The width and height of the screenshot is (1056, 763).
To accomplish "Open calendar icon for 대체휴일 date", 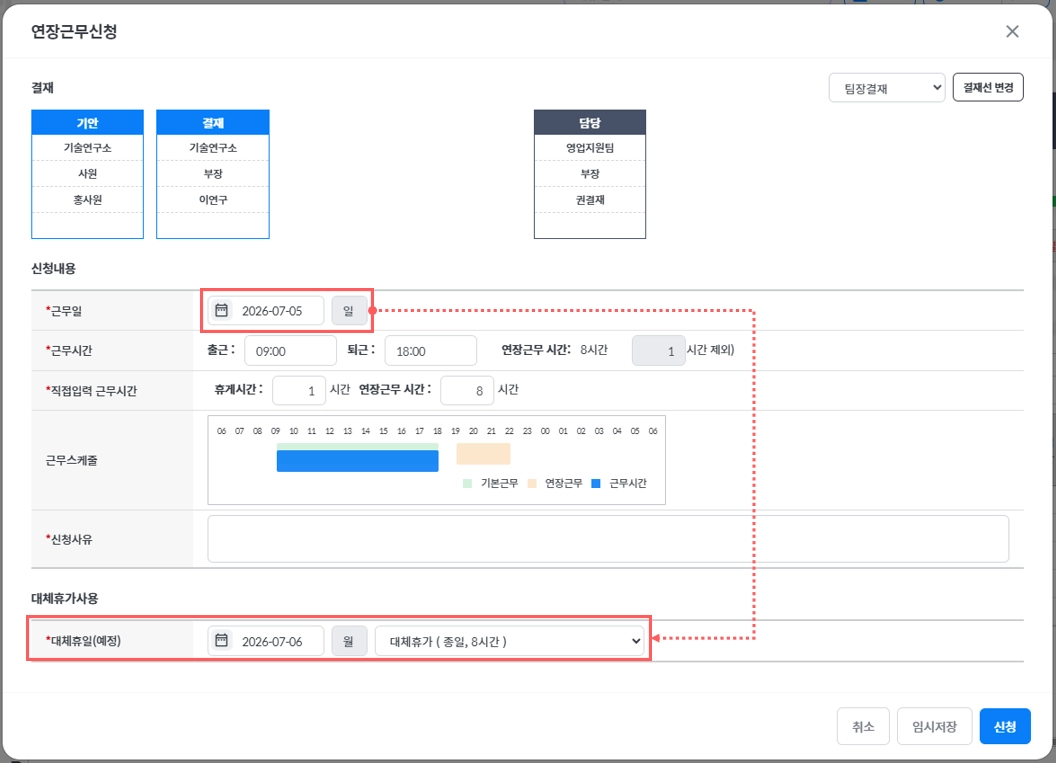I will [222, 640].
